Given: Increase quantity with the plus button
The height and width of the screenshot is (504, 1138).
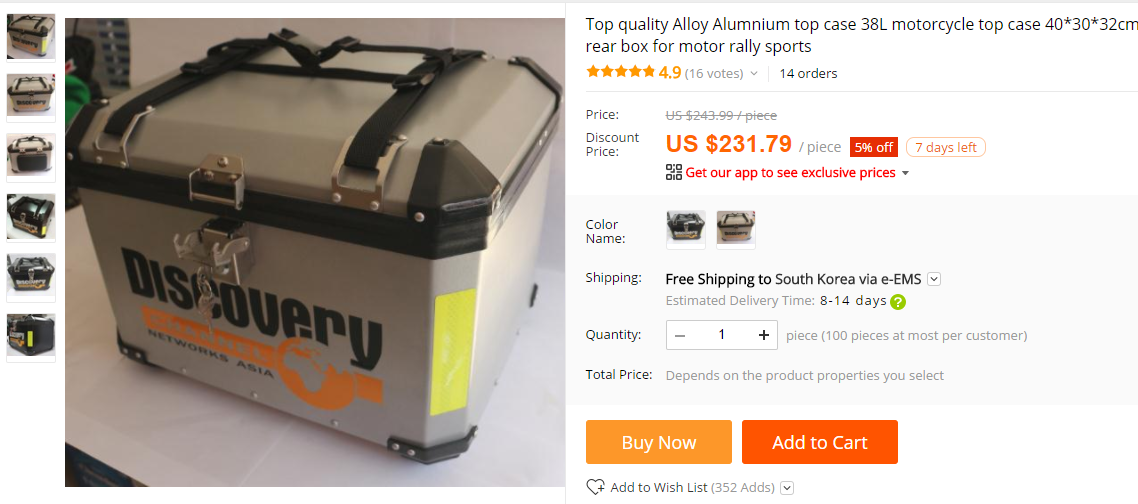Looking at the screenshot, I should coord(764,335).
